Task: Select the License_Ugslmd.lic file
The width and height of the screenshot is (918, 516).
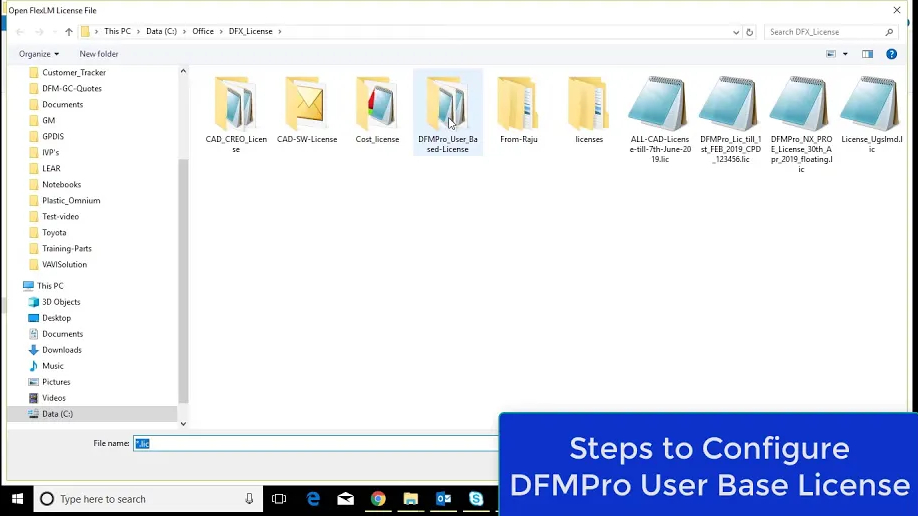Action: [x=871, y=114]
